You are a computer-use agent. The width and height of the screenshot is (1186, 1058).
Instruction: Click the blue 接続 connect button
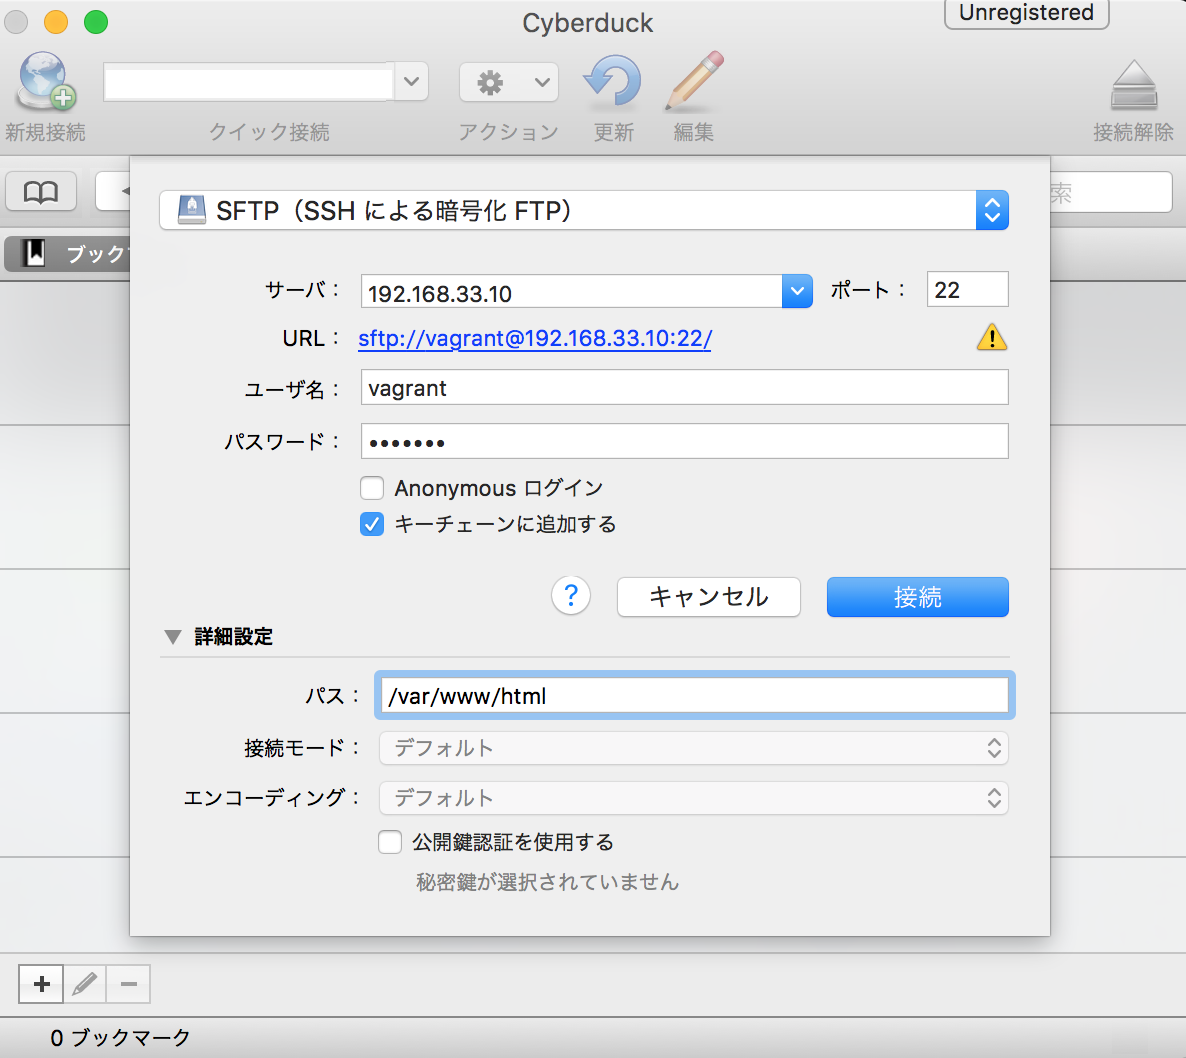[x=917, y=597]
